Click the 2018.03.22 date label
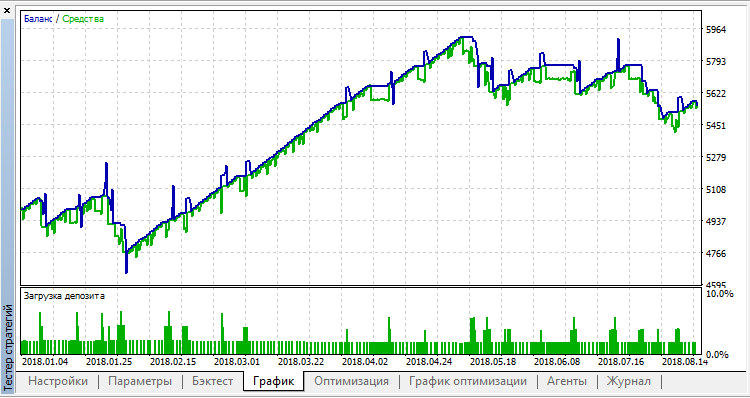This screenshot has height=398, width=750. click(x=301, y=361)
